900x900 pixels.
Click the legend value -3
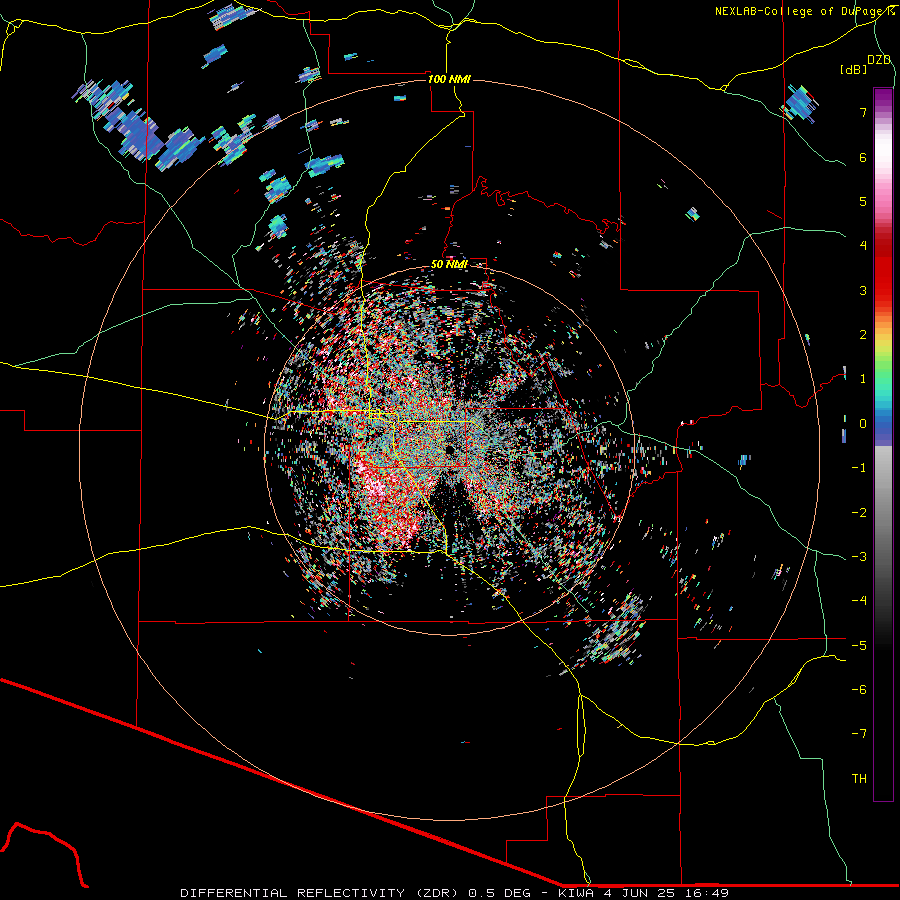(x=859, y=557)
